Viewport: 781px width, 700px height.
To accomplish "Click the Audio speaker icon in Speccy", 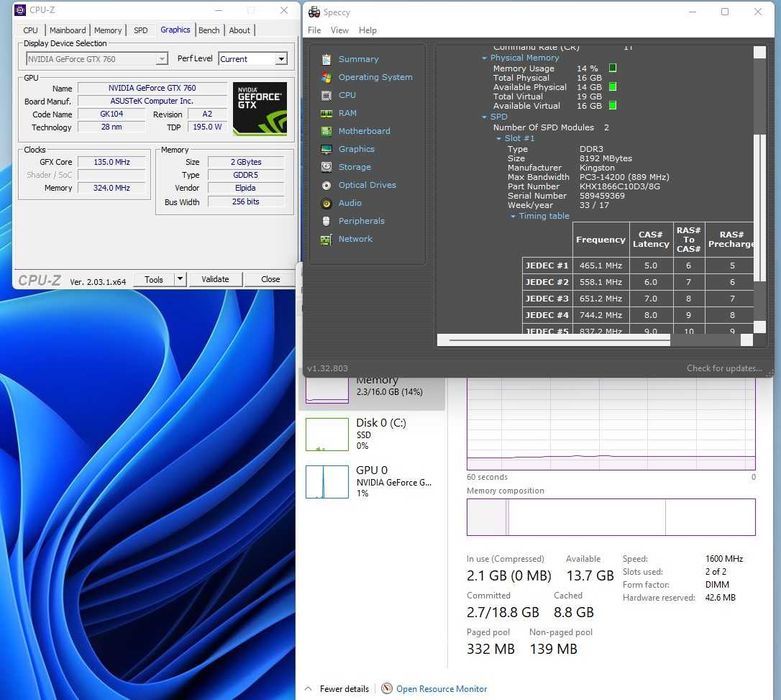I will pyautogui.click(x=326, y=203).
